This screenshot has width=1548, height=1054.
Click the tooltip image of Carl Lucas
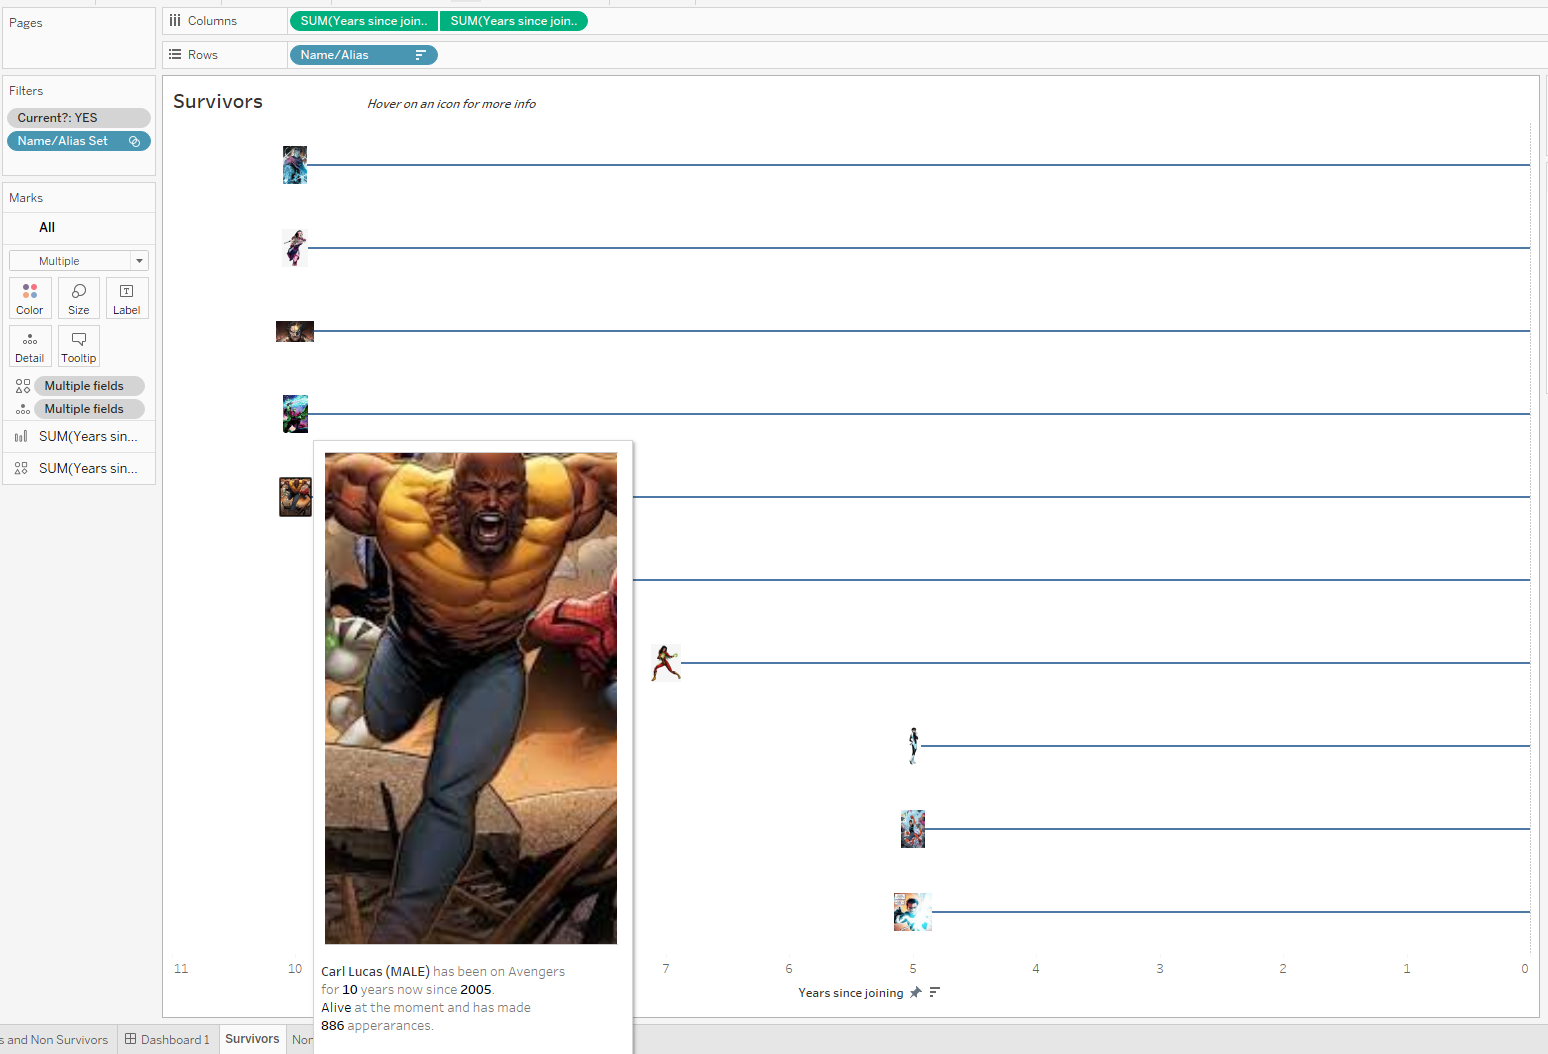coord(471,698)
